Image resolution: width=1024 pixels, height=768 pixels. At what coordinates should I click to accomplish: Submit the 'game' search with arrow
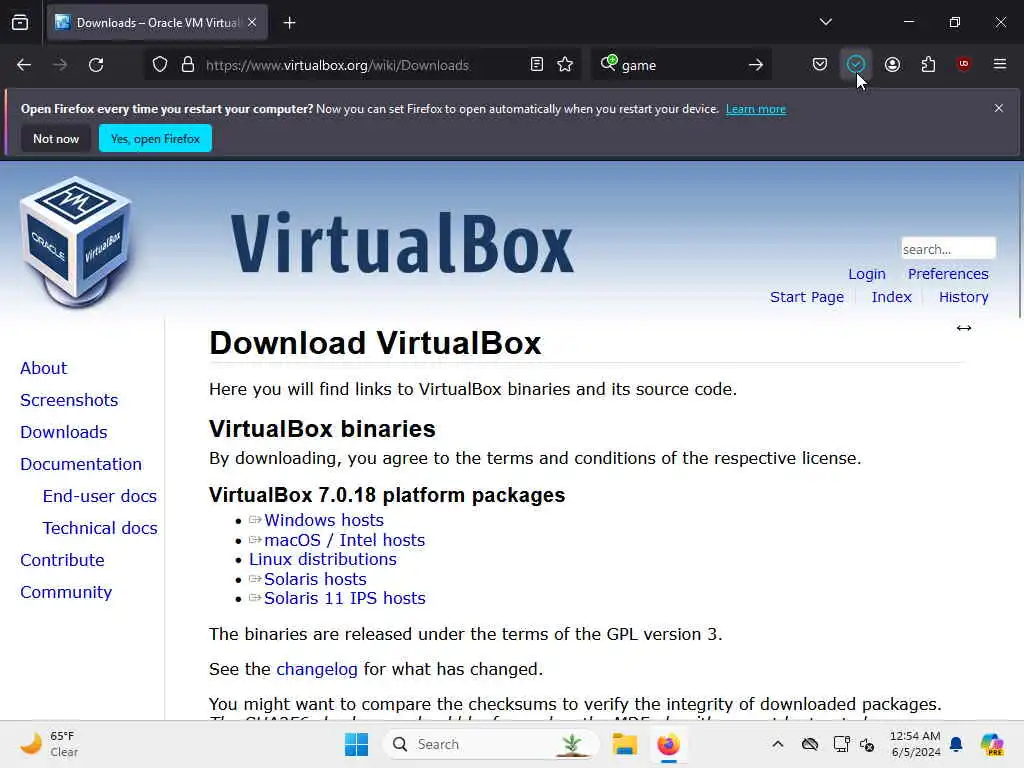pyautogui.click(x=756, y=65)
